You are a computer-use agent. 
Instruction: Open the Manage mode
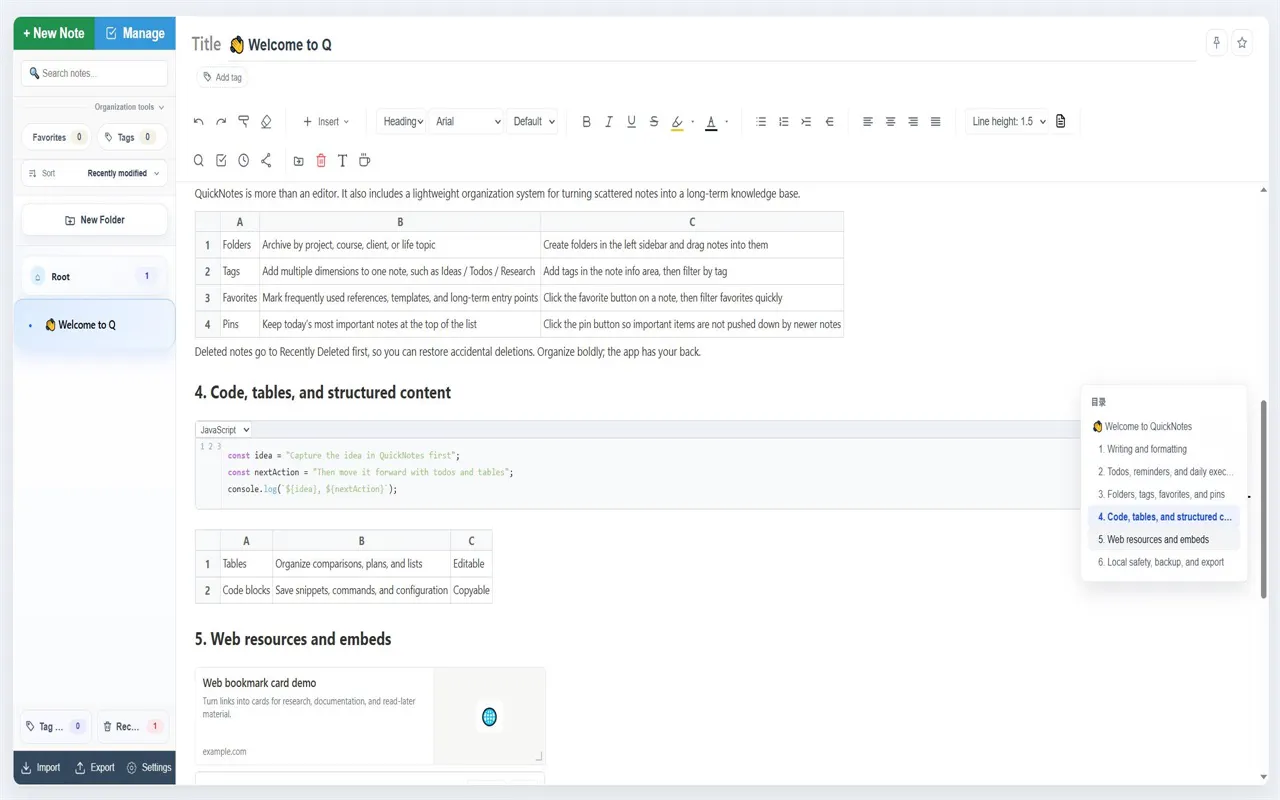[x=135, y=33]
